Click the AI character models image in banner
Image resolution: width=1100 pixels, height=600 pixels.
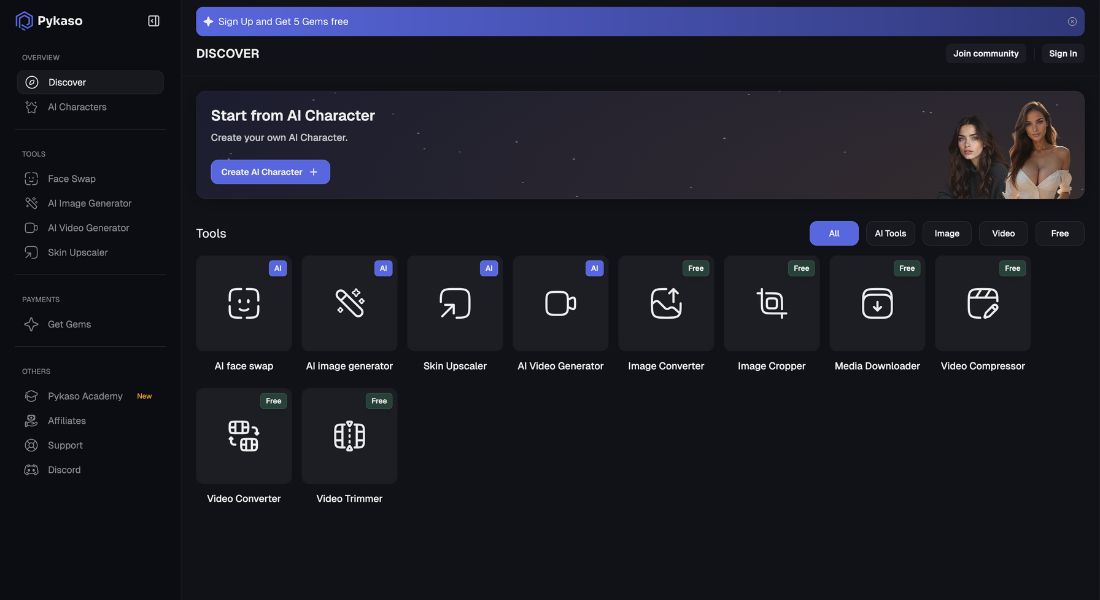coord(1011,149)
